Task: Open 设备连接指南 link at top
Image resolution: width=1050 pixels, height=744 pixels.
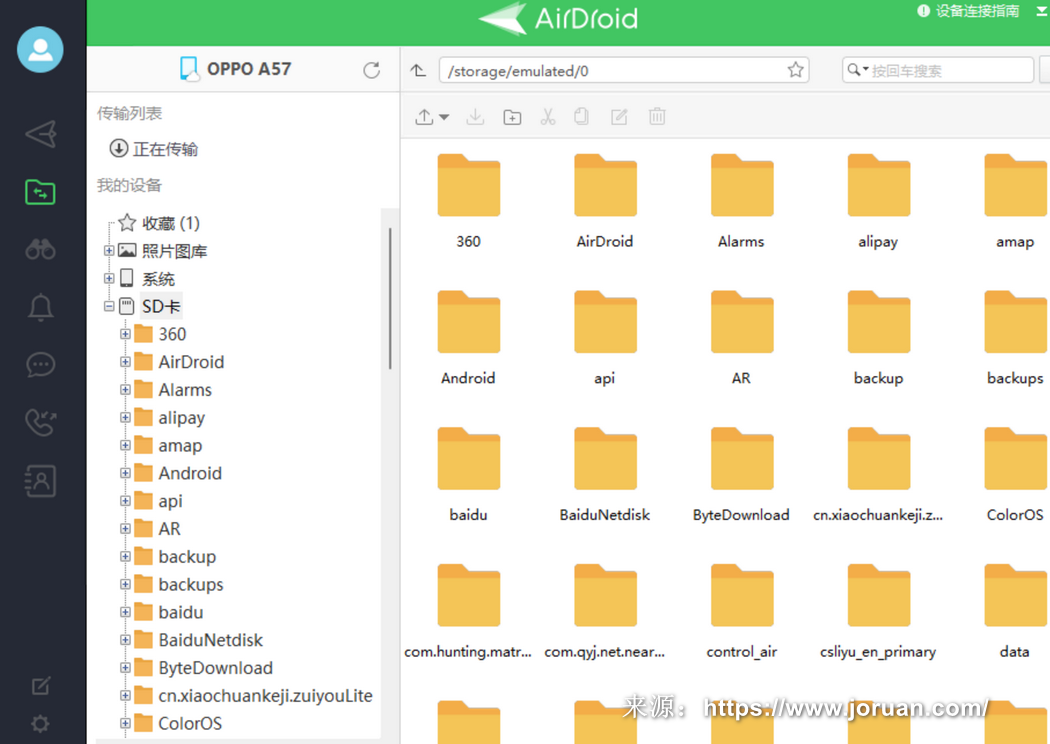Action: (x=976, y=12)
